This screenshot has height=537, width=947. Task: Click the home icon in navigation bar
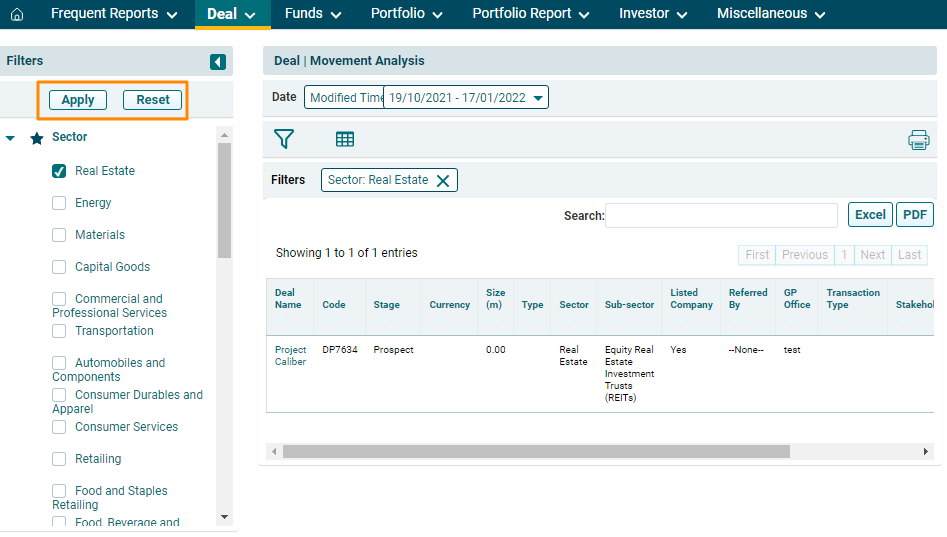point(16,15)
